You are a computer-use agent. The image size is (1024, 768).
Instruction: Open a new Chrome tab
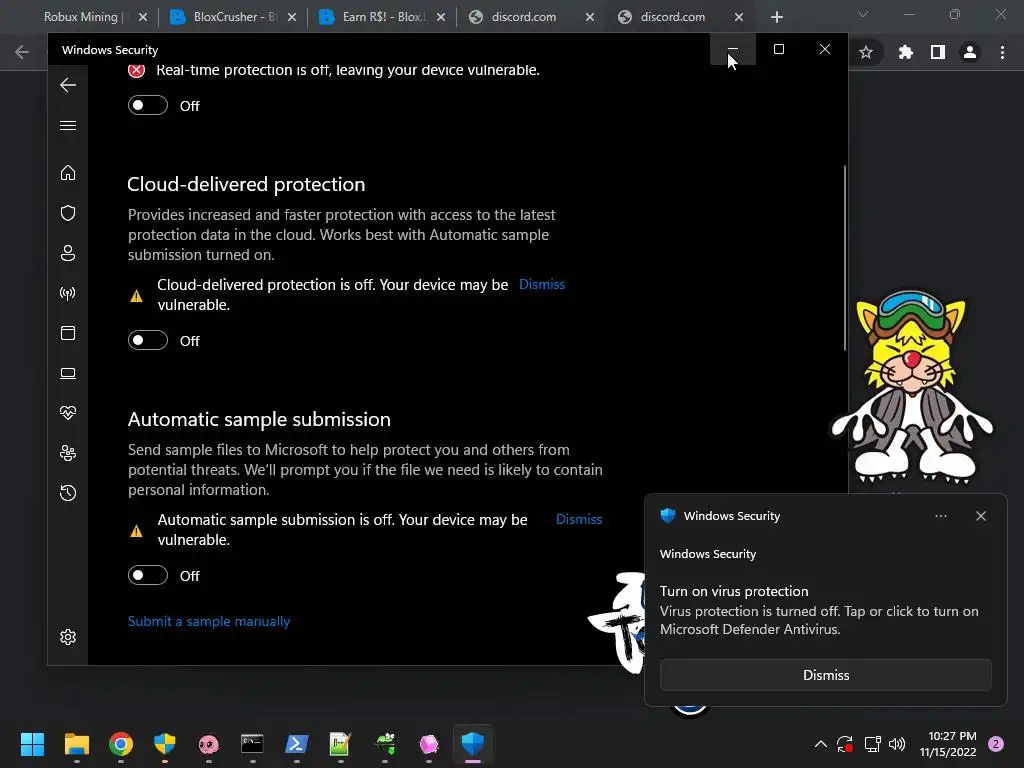click(776, 17)
